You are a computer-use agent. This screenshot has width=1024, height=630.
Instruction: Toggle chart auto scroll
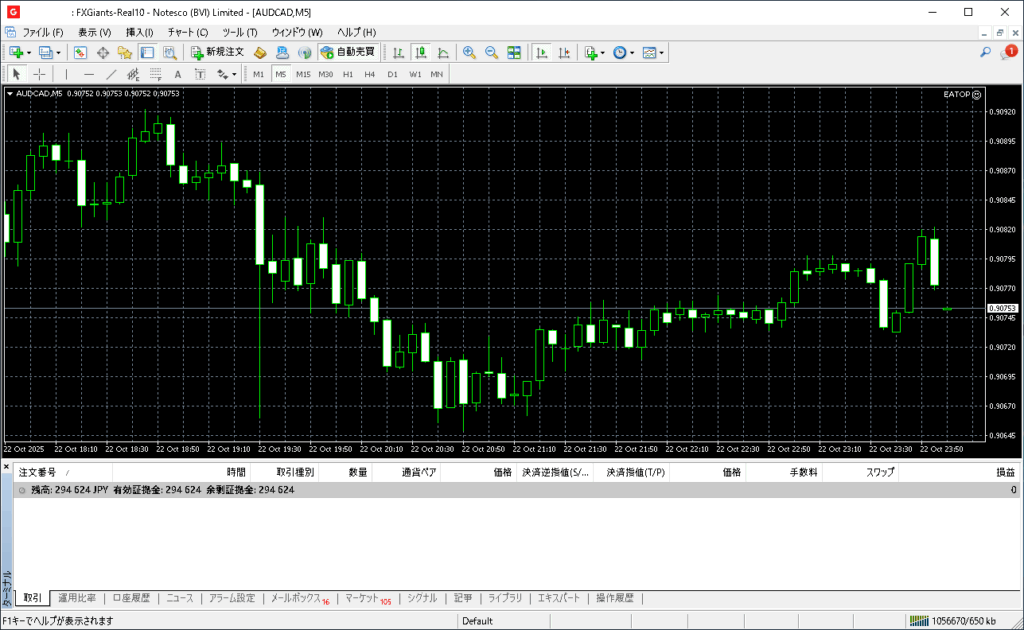click(541, 52)
